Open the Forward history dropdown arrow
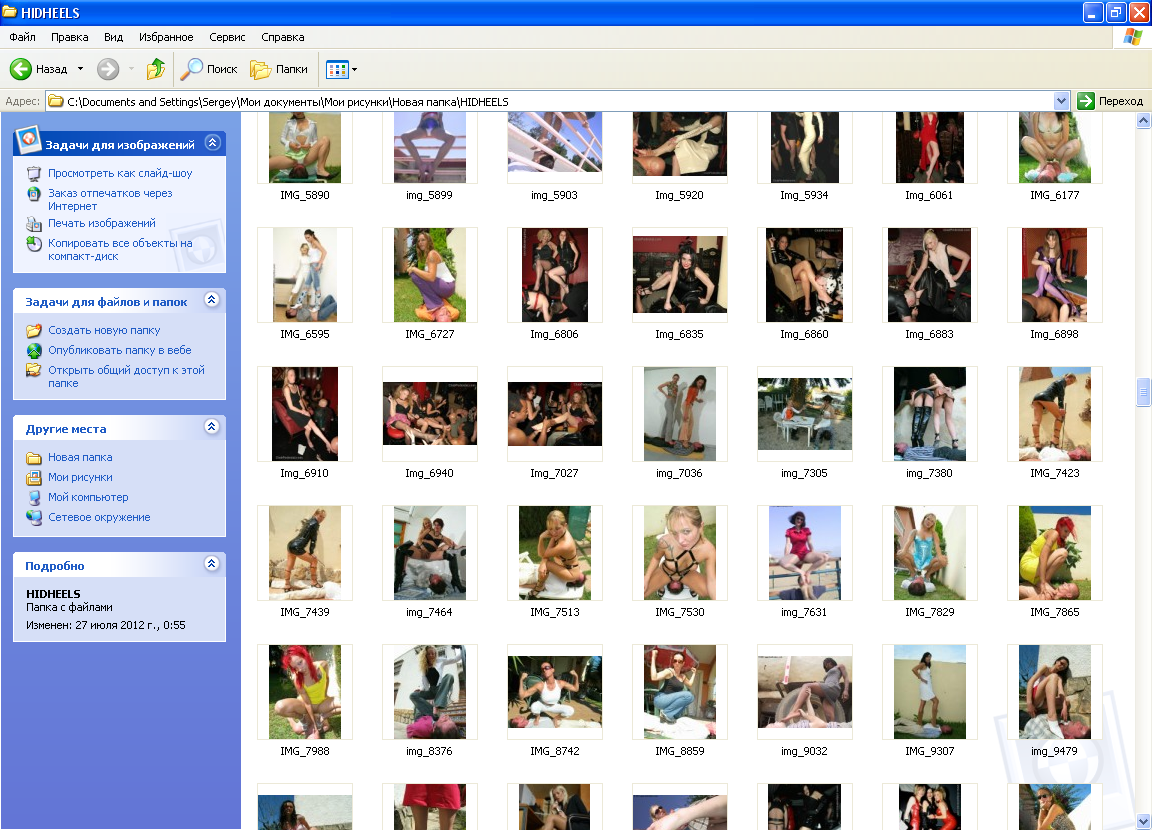Viewport: 1152px width, 830px height. [132, 69]
